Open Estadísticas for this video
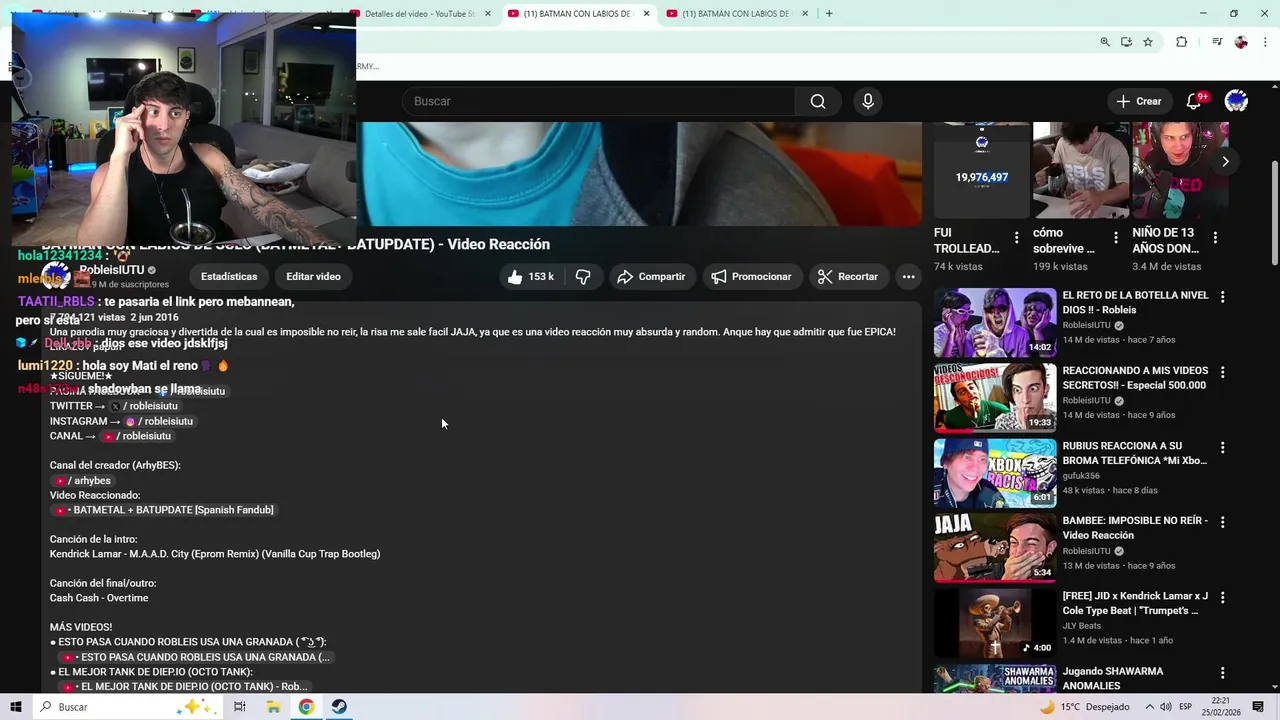The width and height of the screenshot is (1280, 720). point(229,277)
